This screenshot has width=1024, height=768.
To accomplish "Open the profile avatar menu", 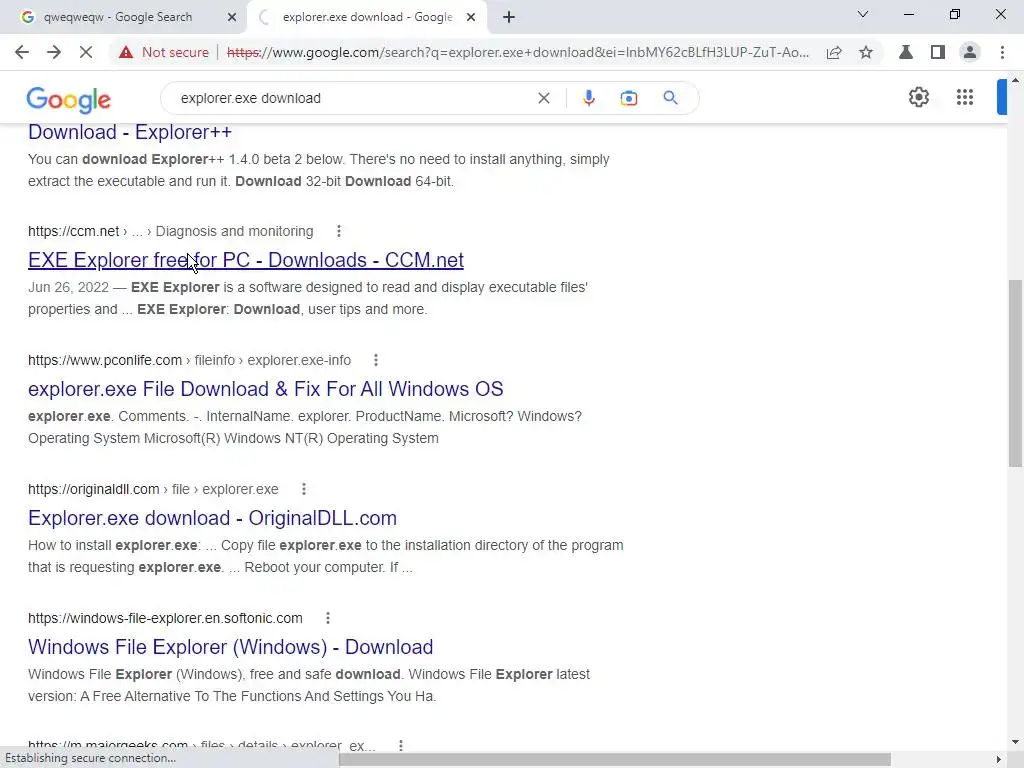I will tap(970, 52).
